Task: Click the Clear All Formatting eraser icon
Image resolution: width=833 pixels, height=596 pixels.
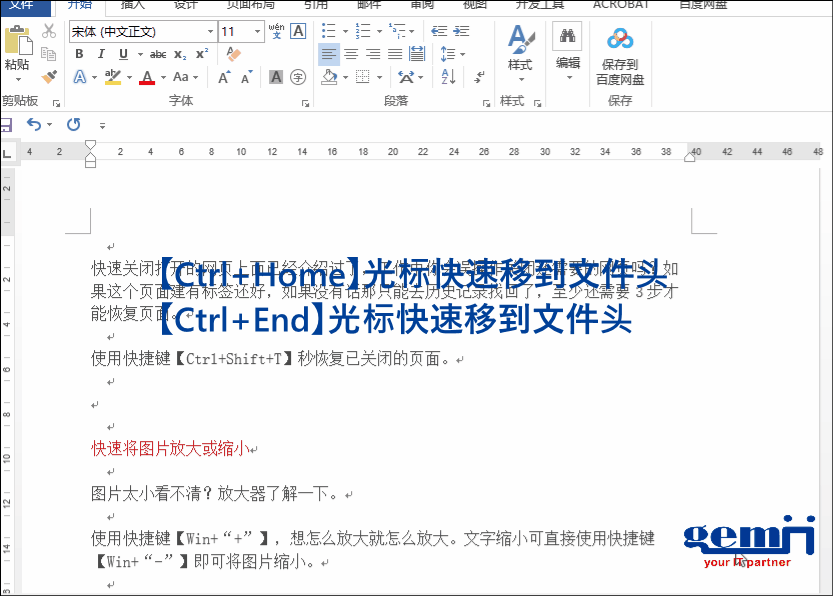Action: pos(232,55)
